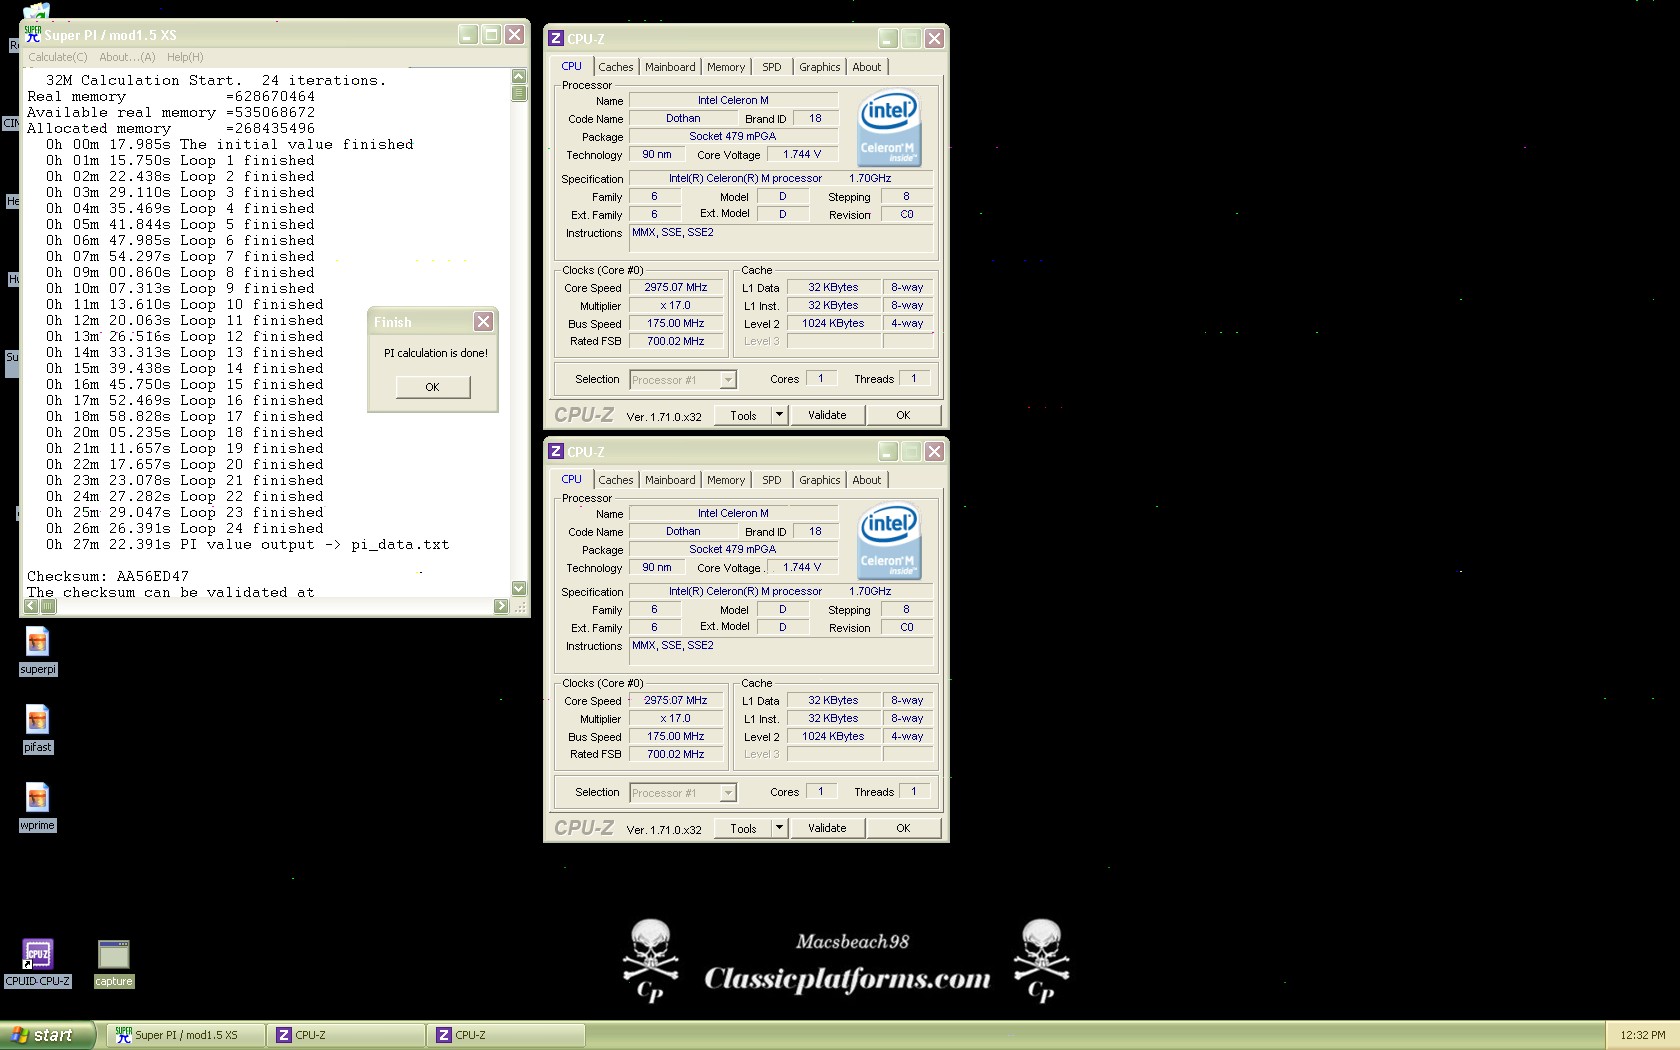The height and width of the screenshot is (1050, 1680).
Task: Click OK button in top CPU-Z
Action: click(903, 415)
